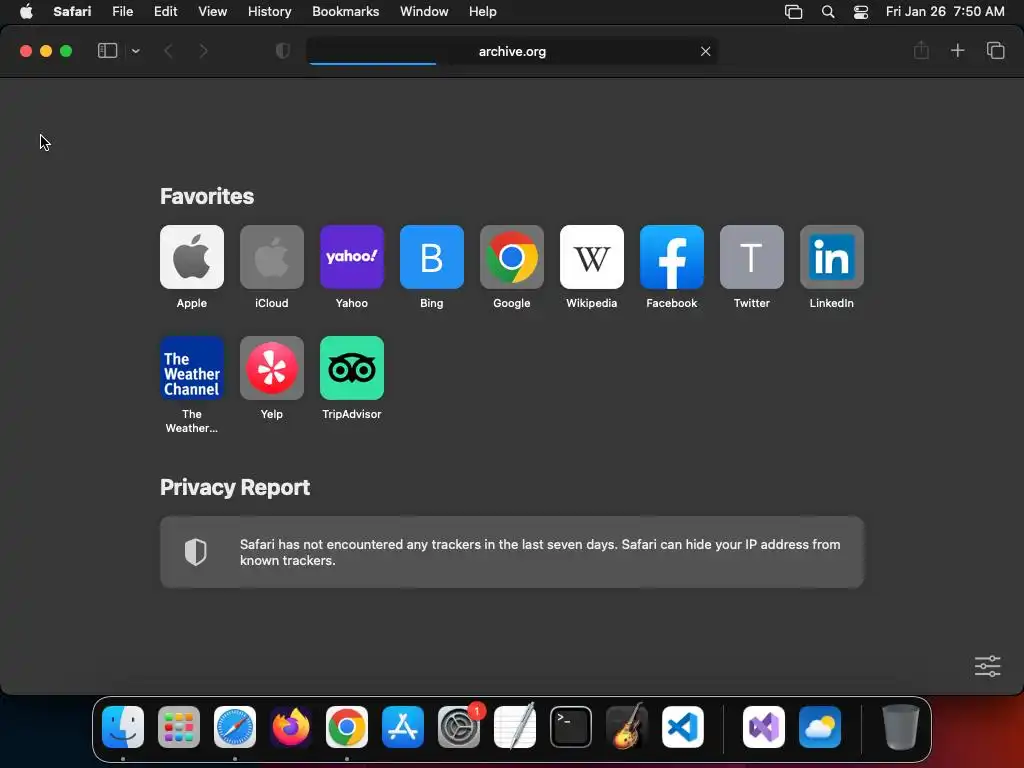Click the Favorites heading
Viewport: 1024px width, 768px height.
(207, 196)
